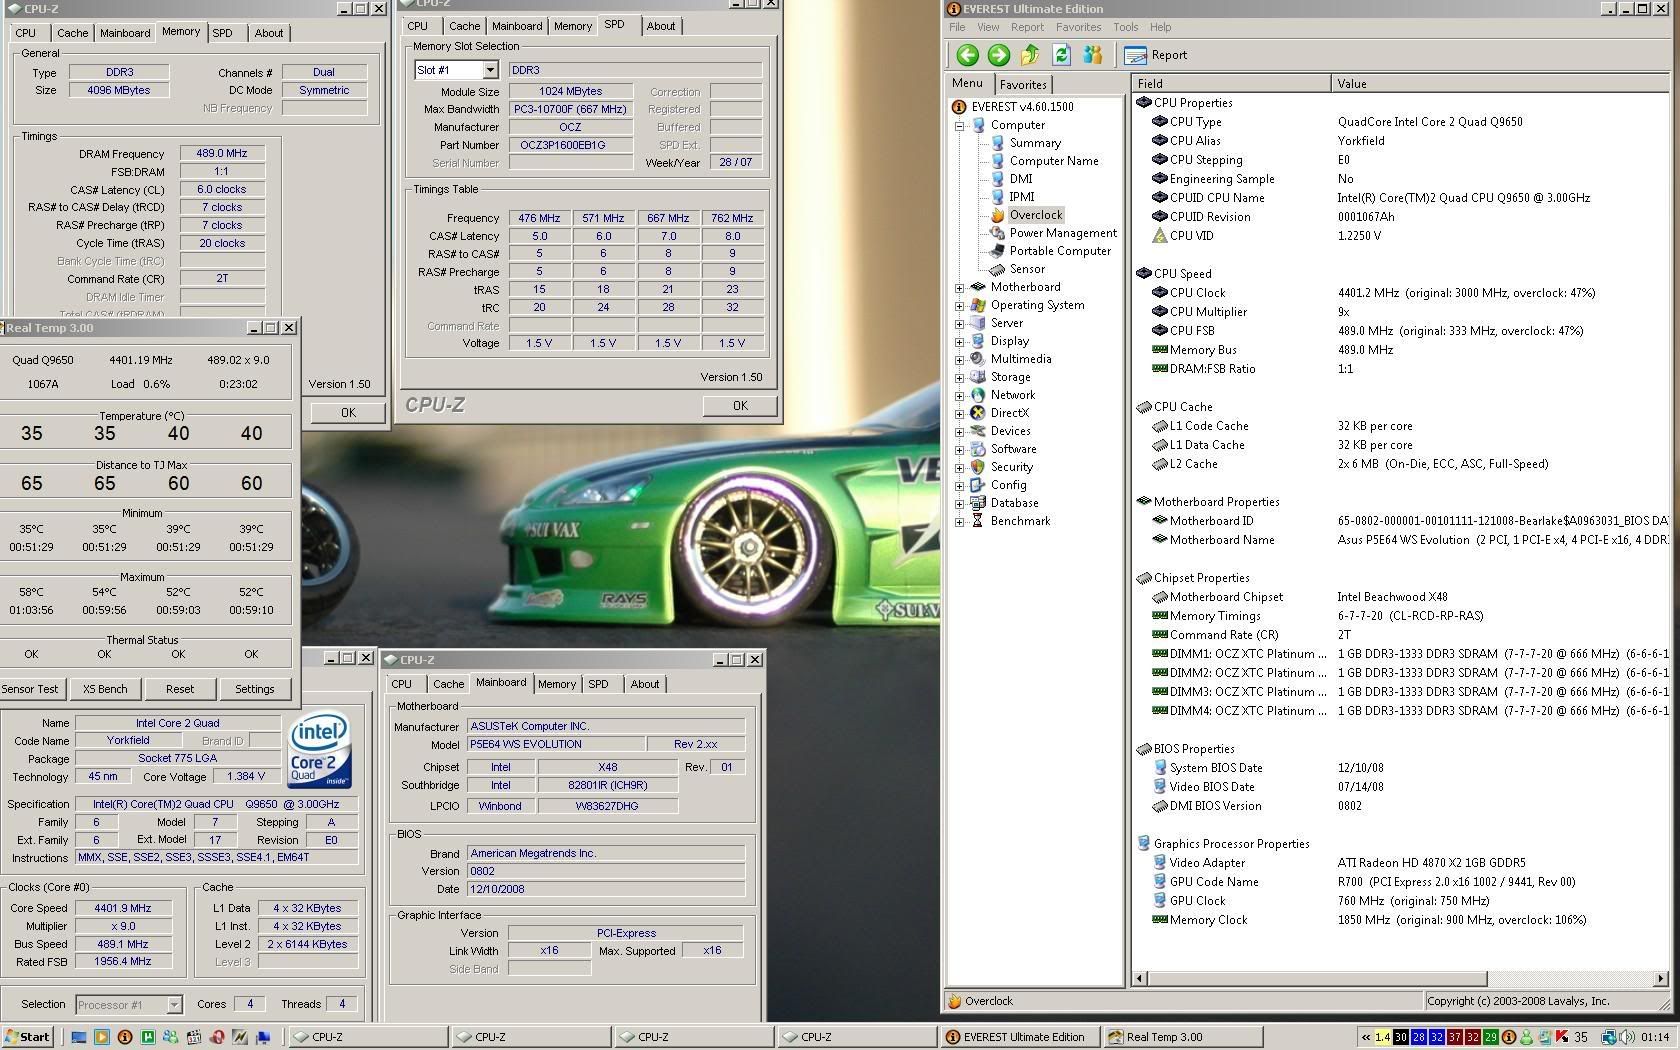The width and height of the screenshot is (1680, 1050).
Task: Collapse the Computer tree node
Action: coord(960,125)
